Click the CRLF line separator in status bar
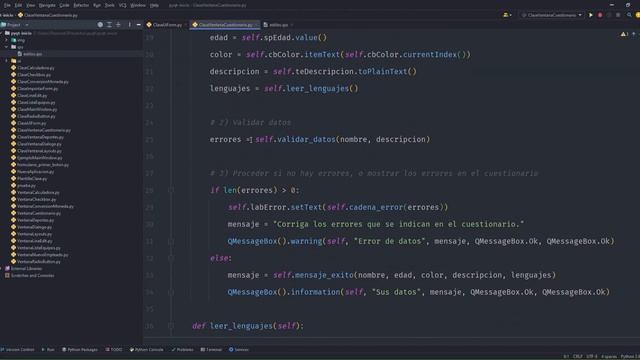 coord(578,356)
